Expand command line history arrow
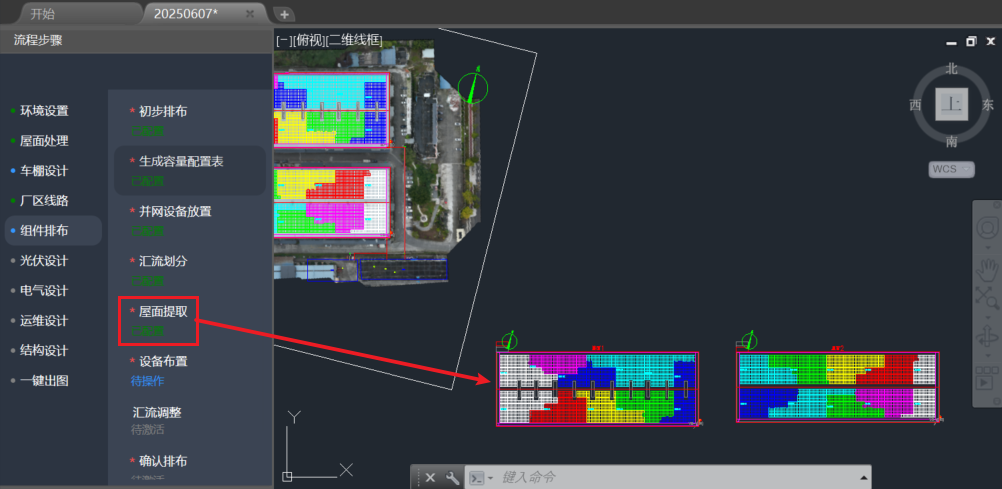This screenshot has width=1002, height=489. click(x=864, y=478)
